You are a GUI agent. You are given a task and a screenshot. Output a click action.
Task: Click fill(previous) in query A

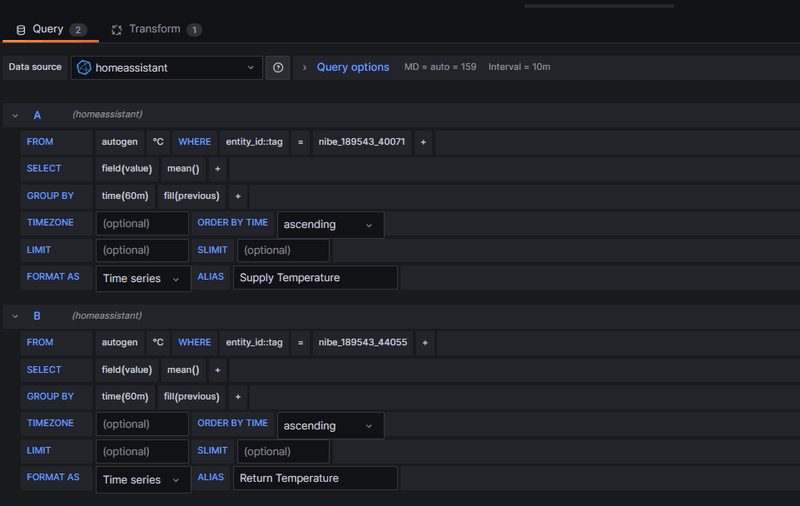[x=191, y=196]
